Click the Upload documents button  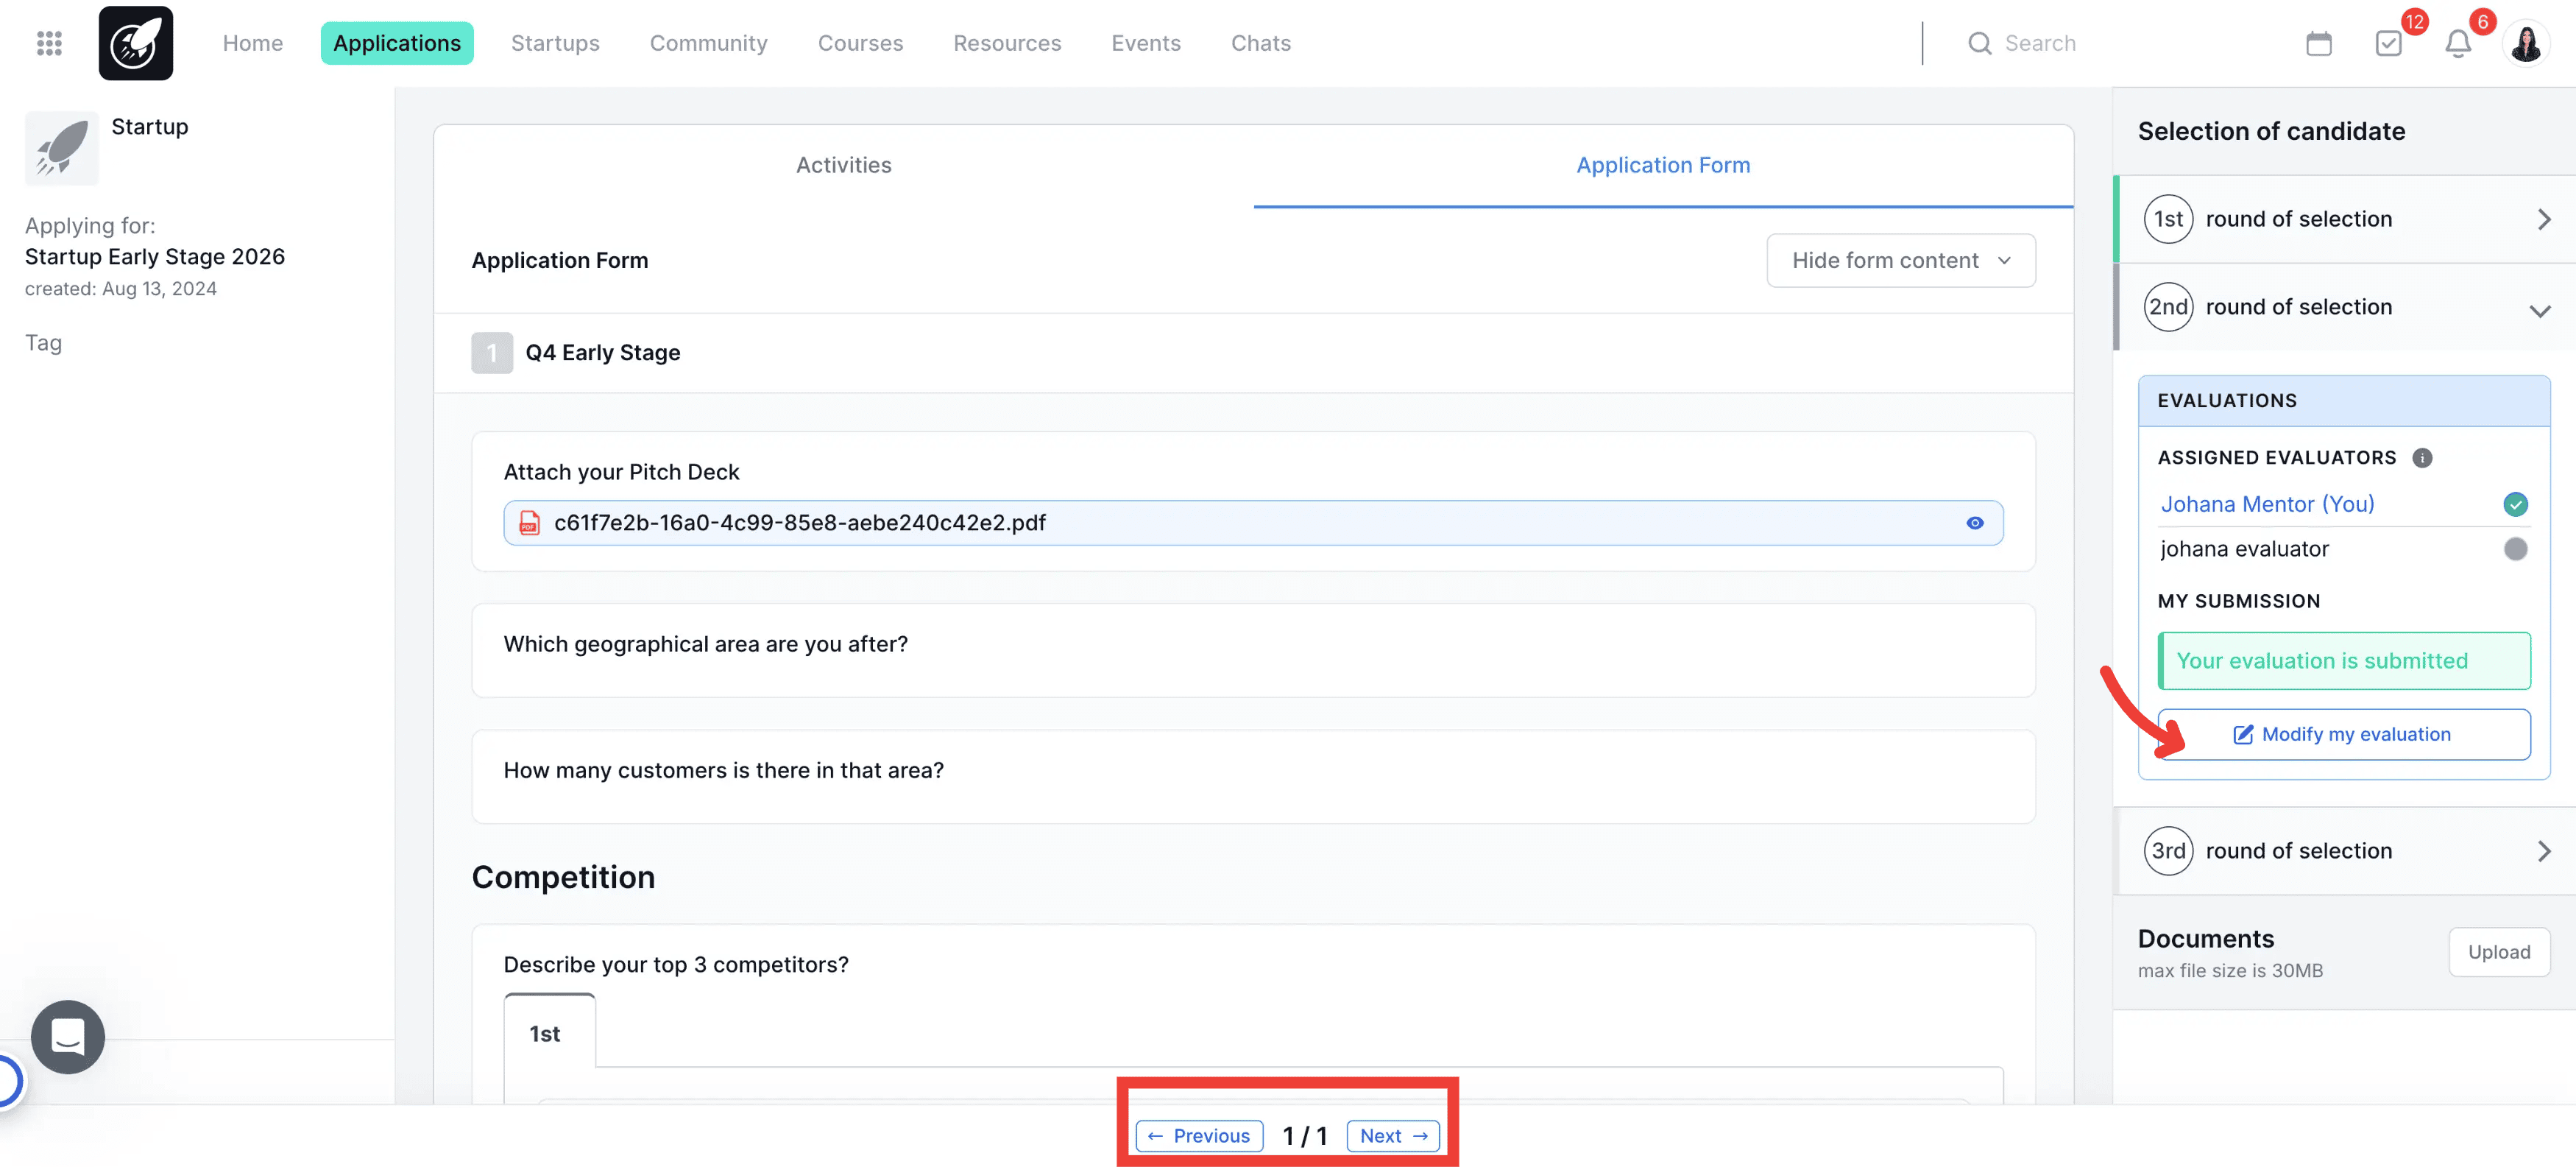[2498, 952]
